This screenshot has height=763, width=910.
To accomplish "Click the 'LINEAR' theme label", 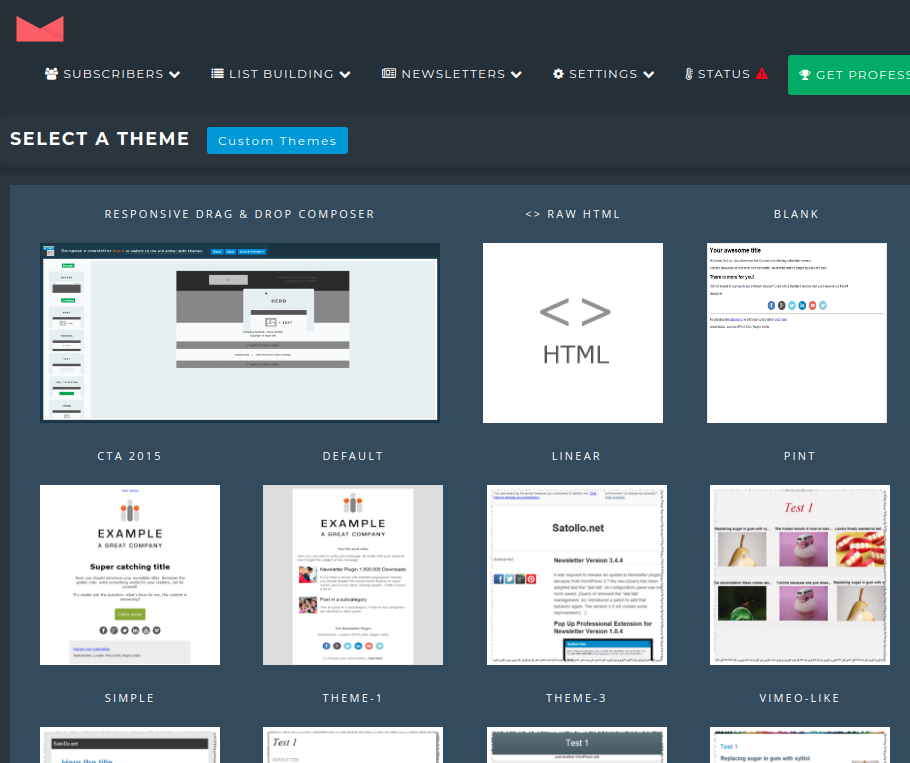I will pos(576,456).
